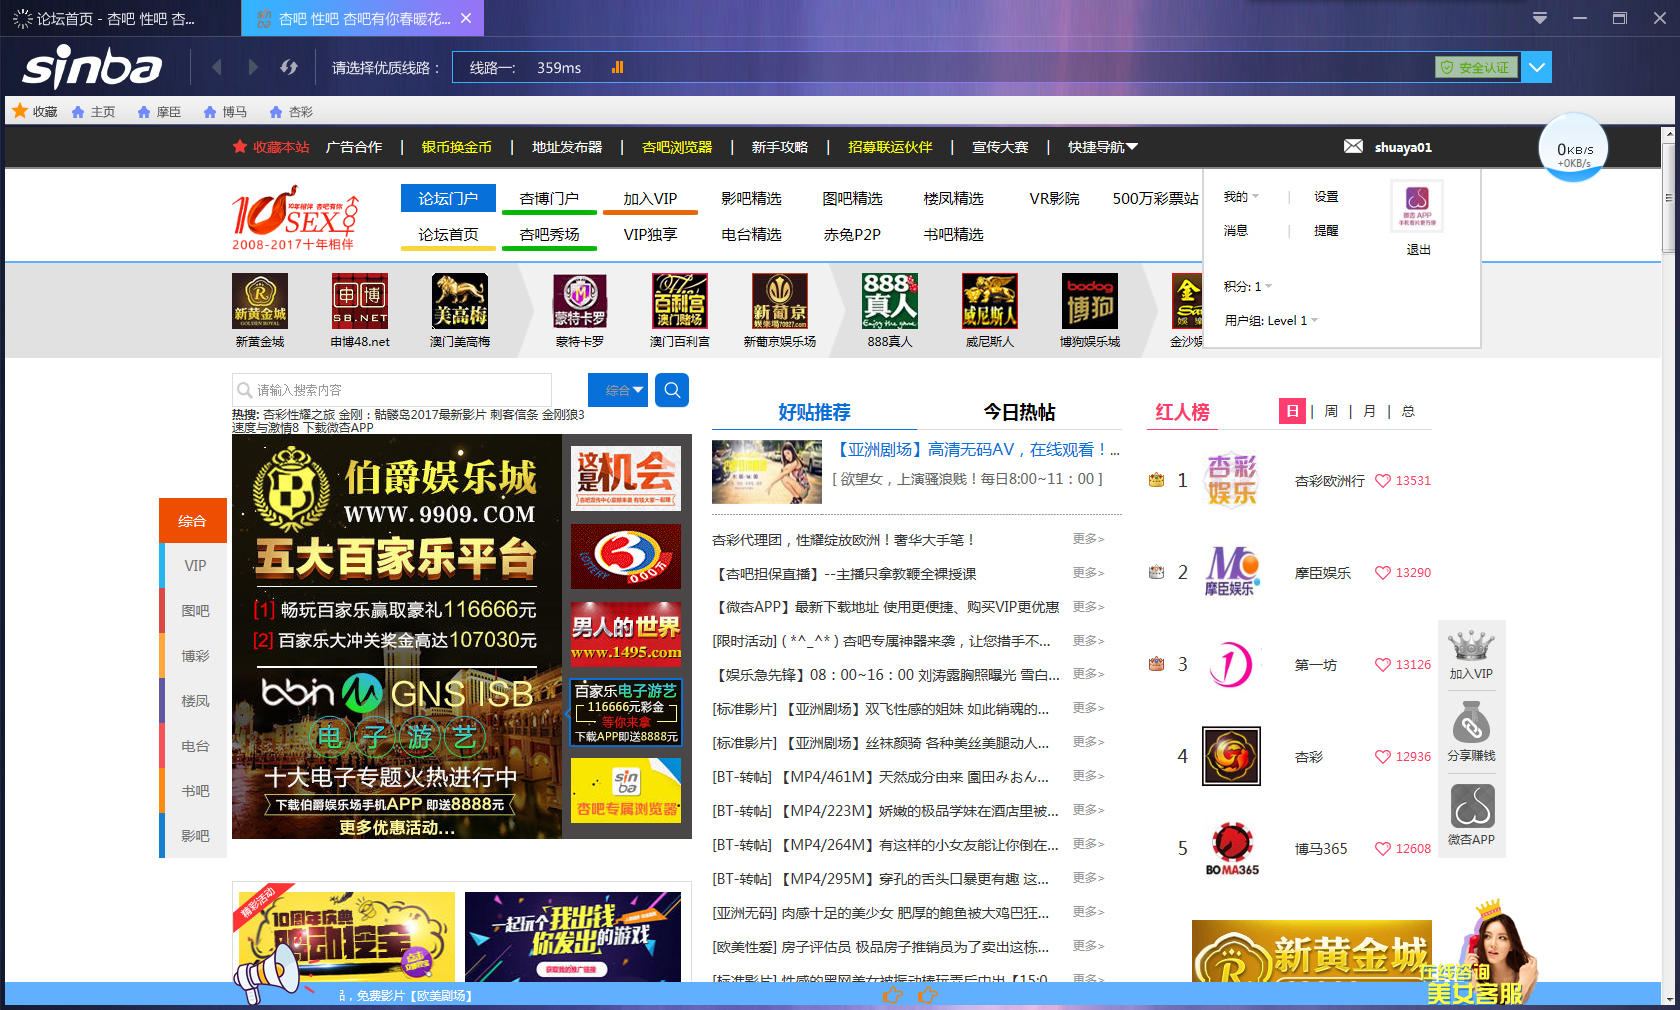
Task: Switch to the 周 tab in 红人榜
Action: [x=1331, y=411]
